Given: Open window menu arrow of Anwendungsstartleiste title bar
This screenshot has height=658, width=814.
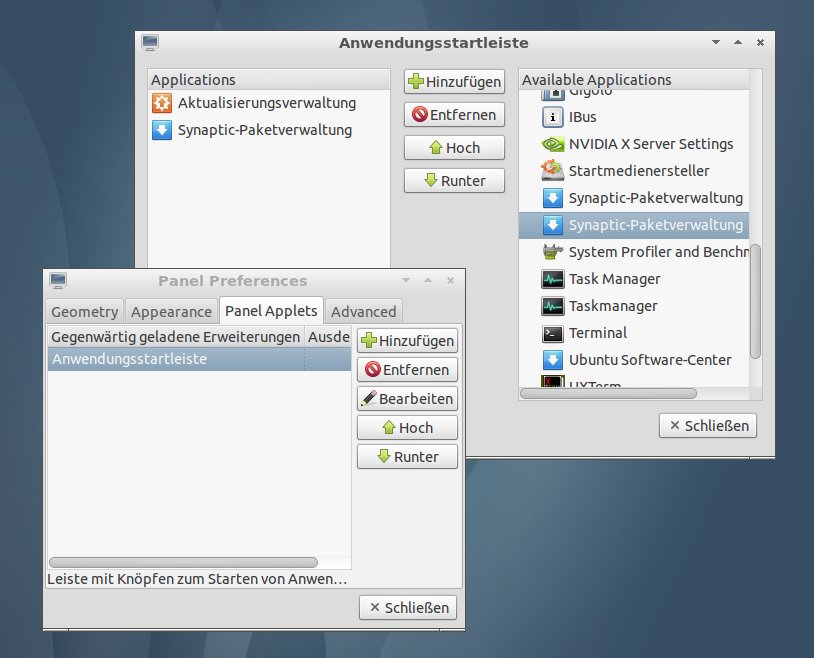Looking at the screenshot, I should pos(716,42).
